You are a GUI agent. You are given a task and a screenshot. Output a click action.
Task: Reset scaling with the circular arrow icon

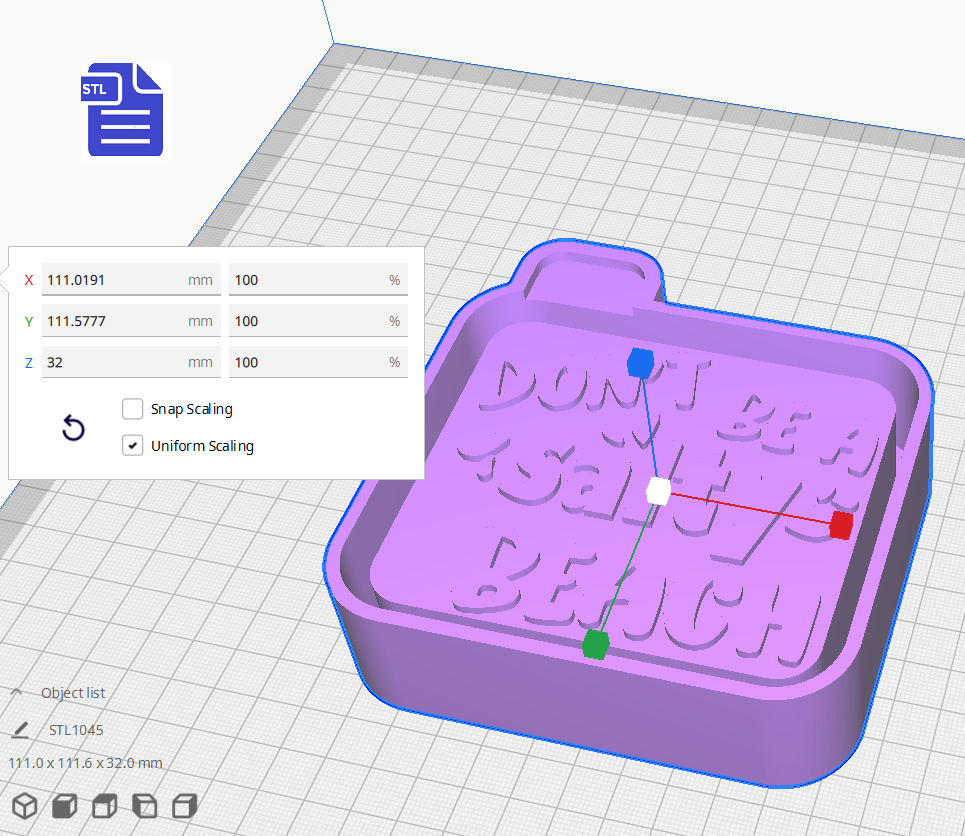click(73, 428)
